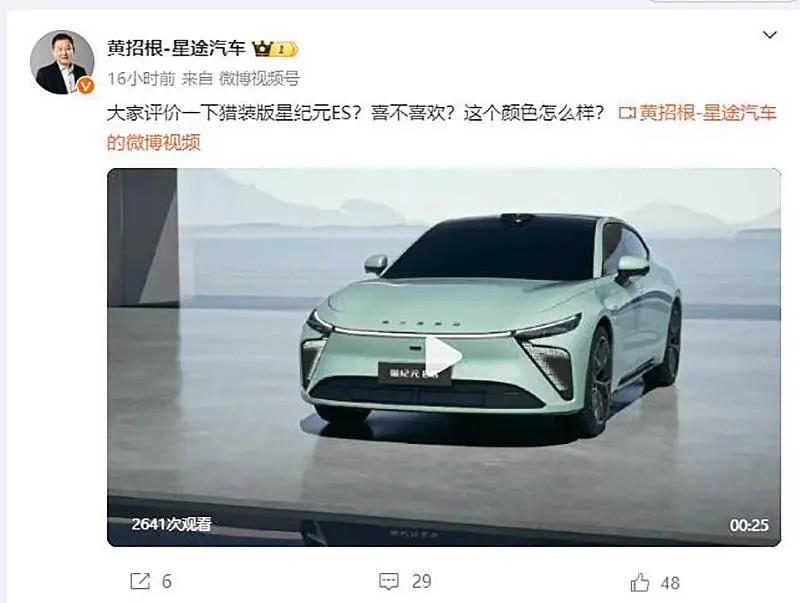The image size is (800, 603).
Task: Play the video with center play button
Action: (443, 356)
